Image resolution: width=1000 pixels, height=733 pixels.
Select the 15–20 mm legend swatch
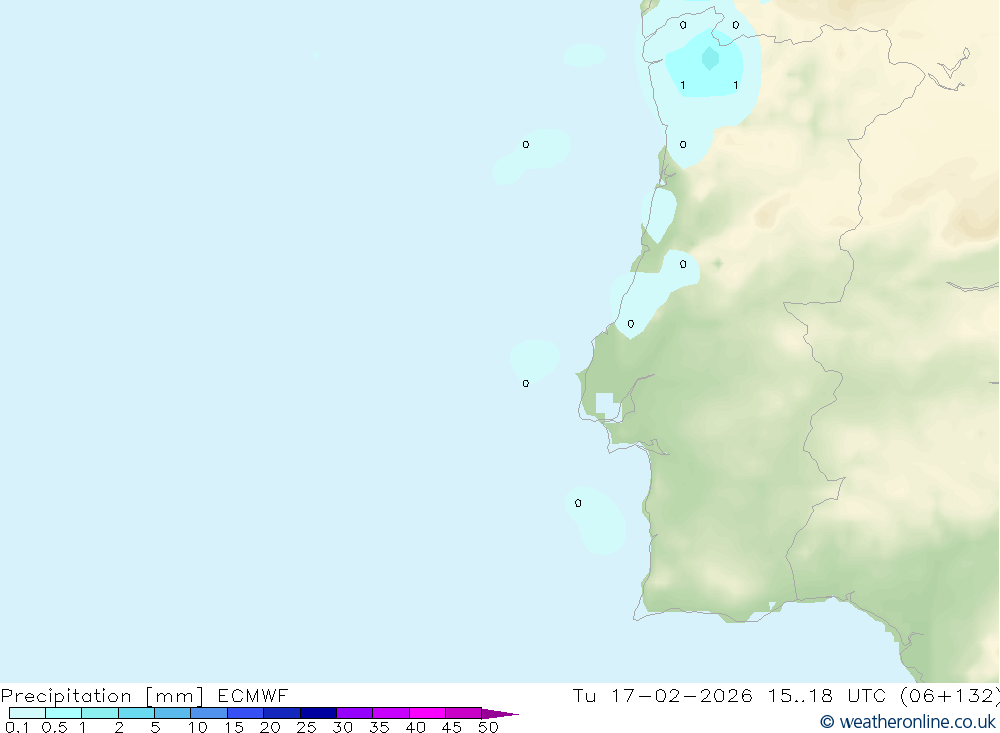click(x=246, y=713)
